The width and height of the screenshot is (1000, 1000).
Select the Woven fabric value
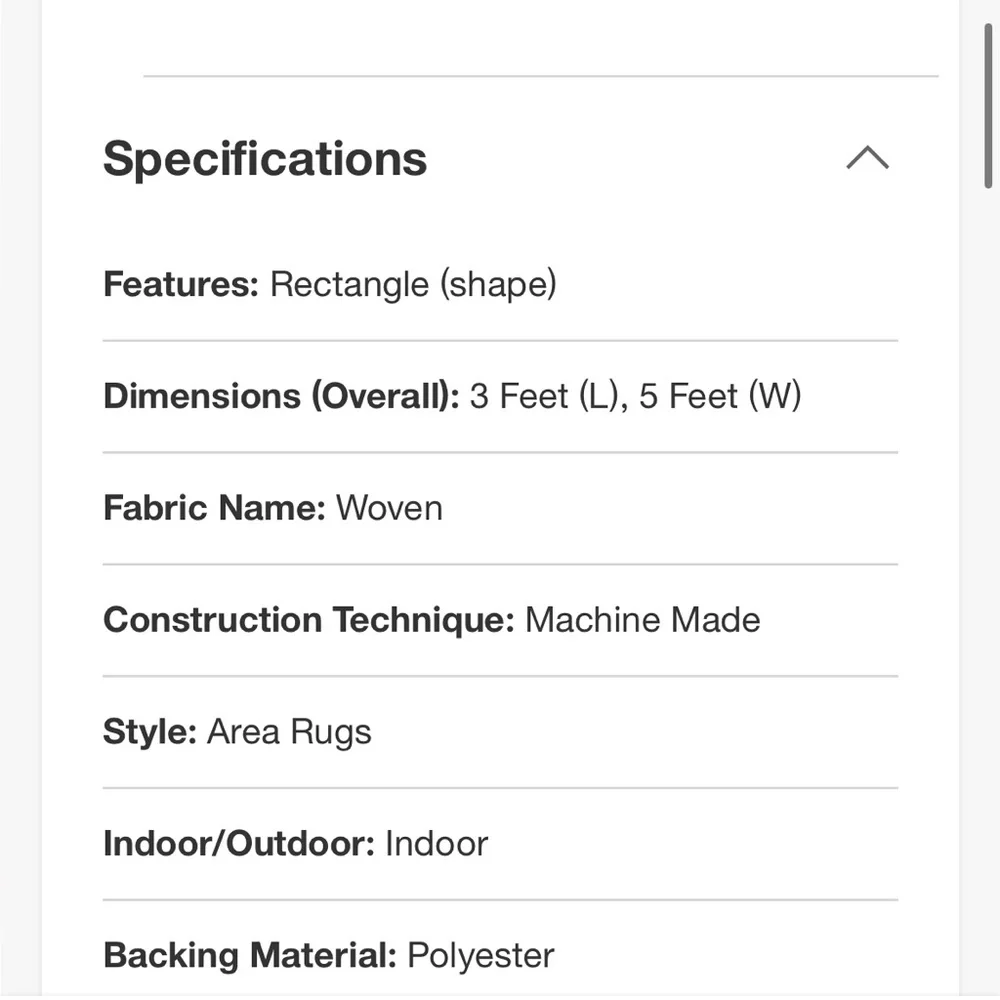(x=389, y=508)
